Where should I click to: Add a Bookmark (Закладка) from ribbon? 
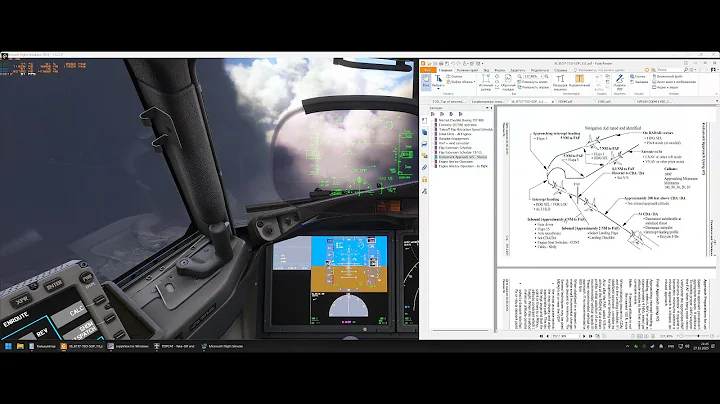639,82
